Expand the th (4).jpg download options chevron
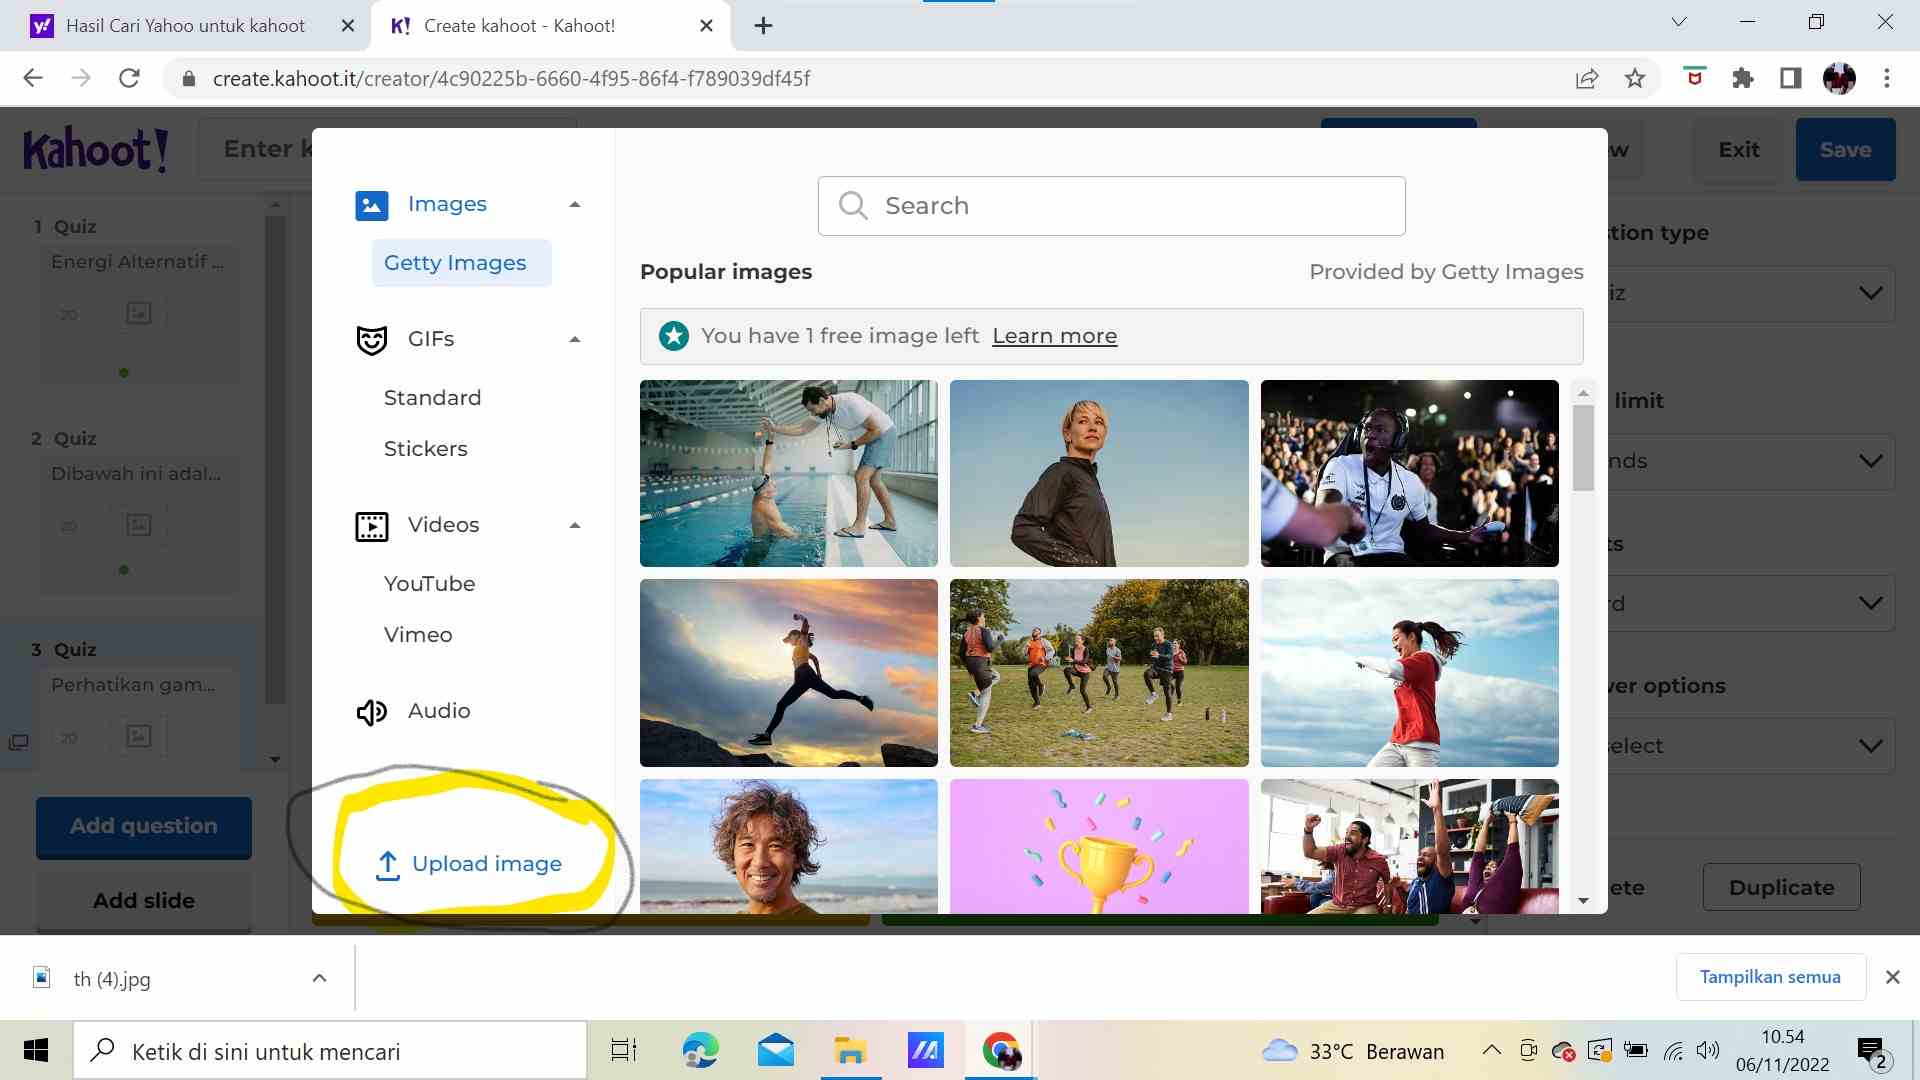This screenshot has height=1080, width=1920. (x=319, y=978)
